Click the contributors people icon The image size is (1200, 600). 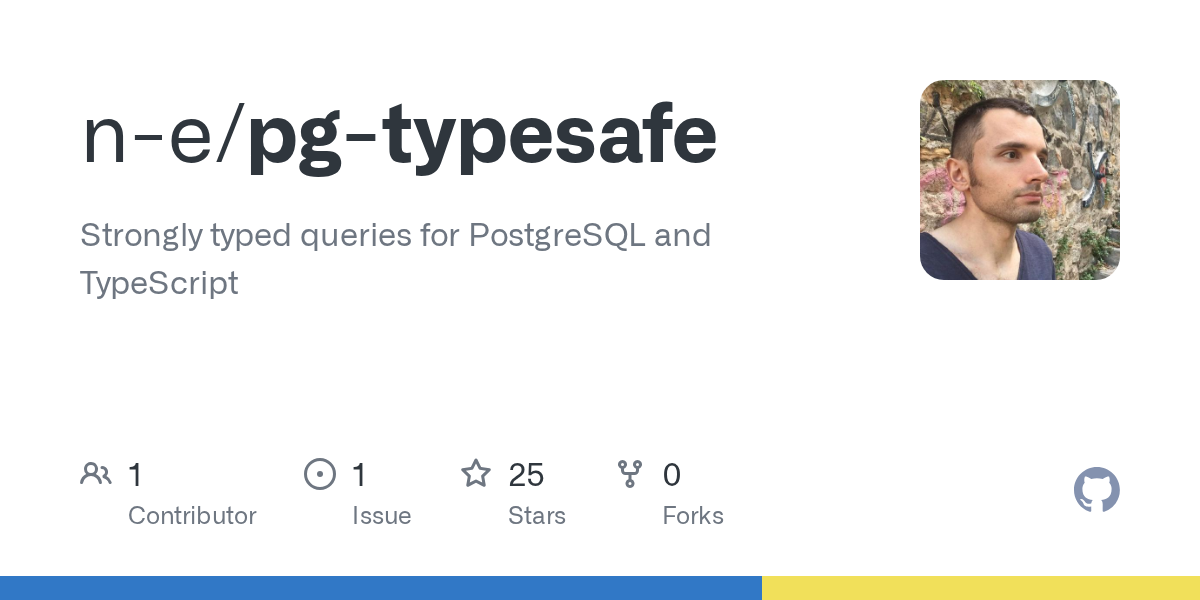(96, 473)
